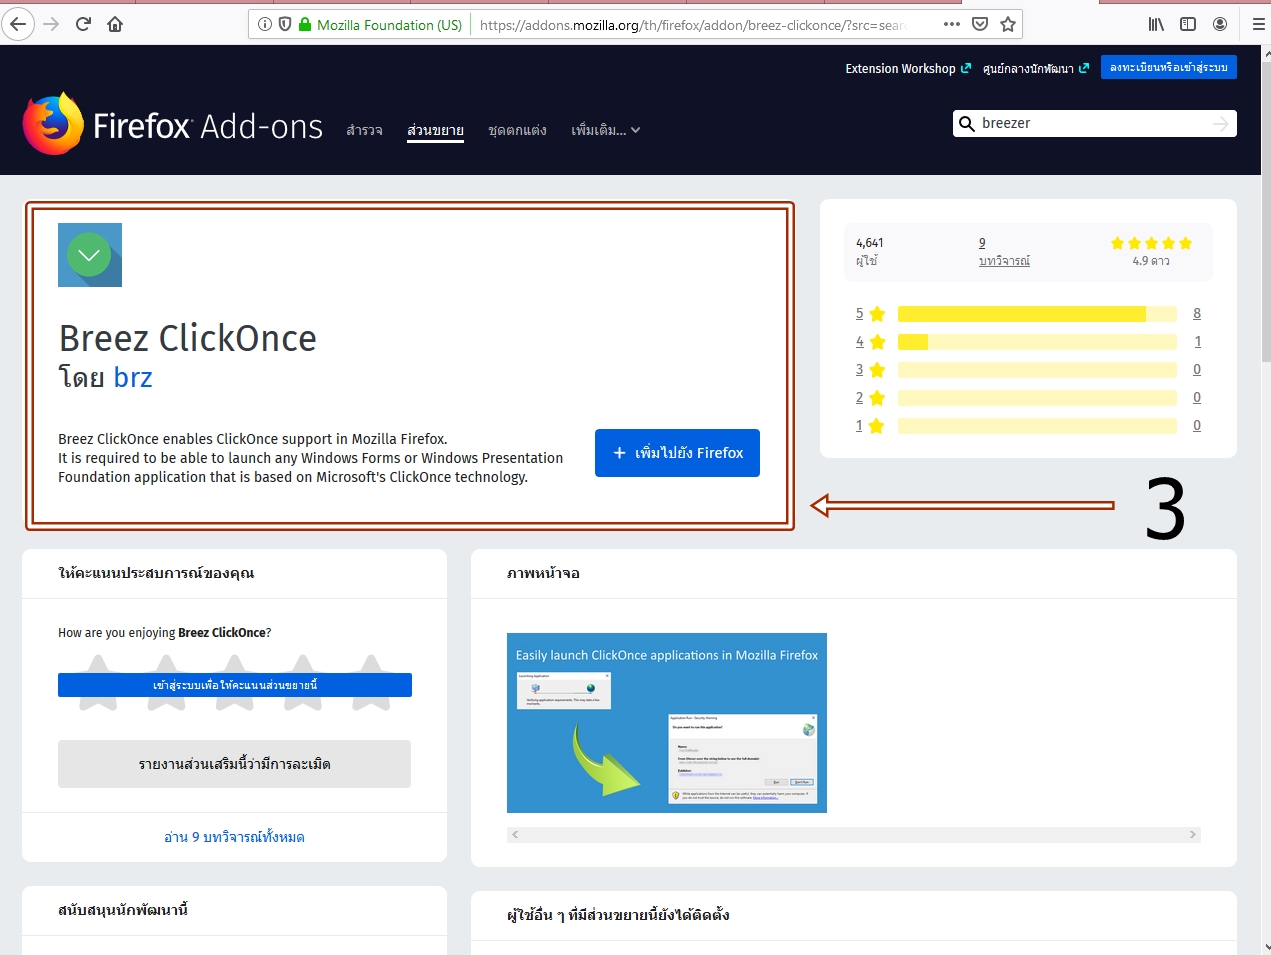Image resolution: width=1271 pixels, height=955 pixels.
Task: Save page to Pocket
Action: point(980,24)
